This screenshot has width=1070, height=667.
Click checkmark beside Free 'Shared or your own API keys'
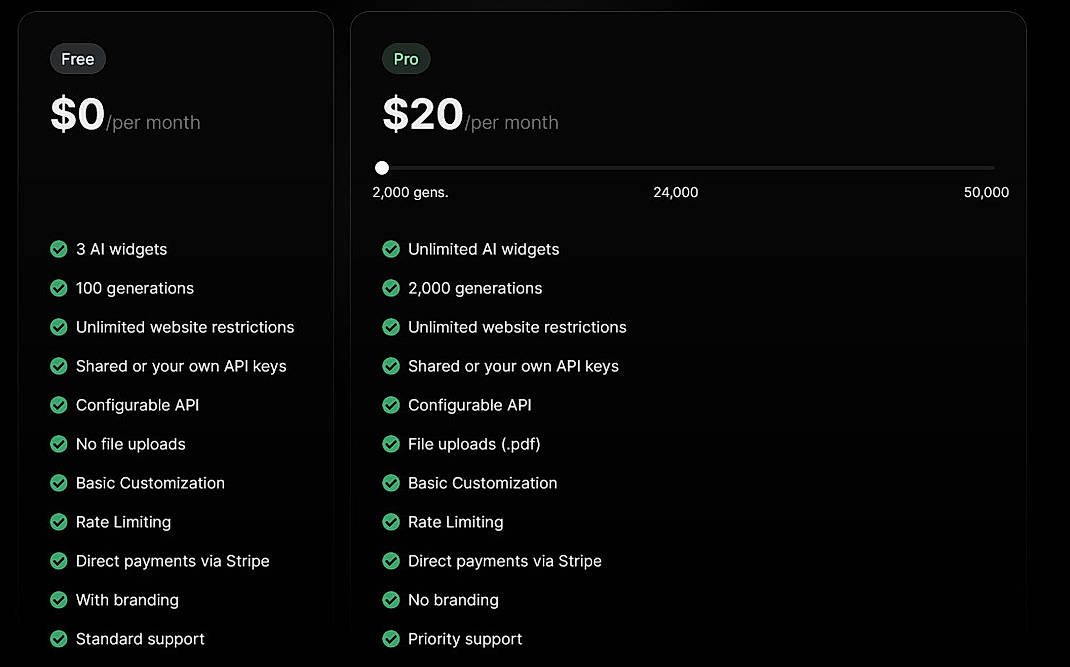coord(59,366)
